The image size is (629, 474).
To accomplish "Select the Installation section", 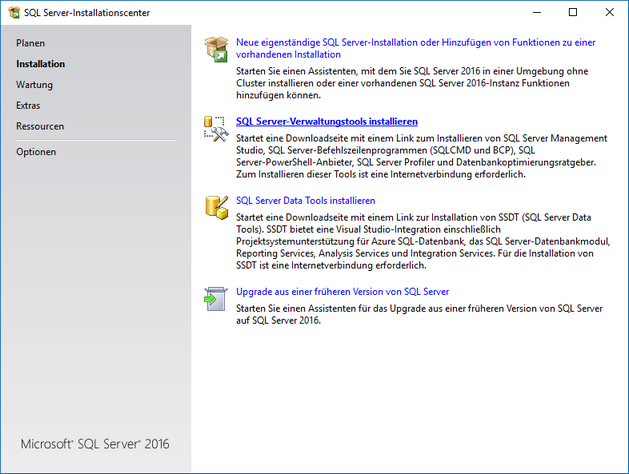I will 41,64.
